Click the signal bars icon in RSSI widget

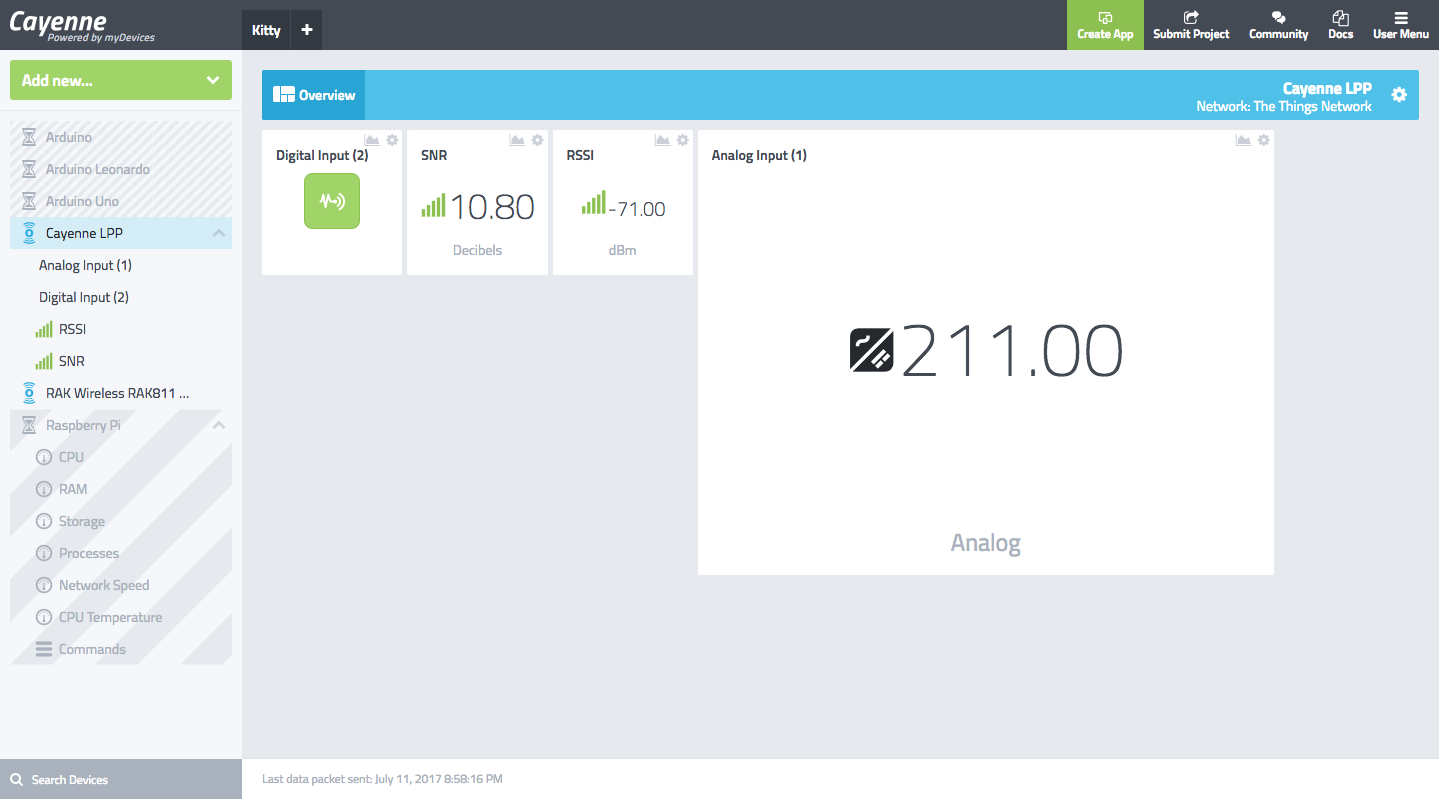pos(594,203)
